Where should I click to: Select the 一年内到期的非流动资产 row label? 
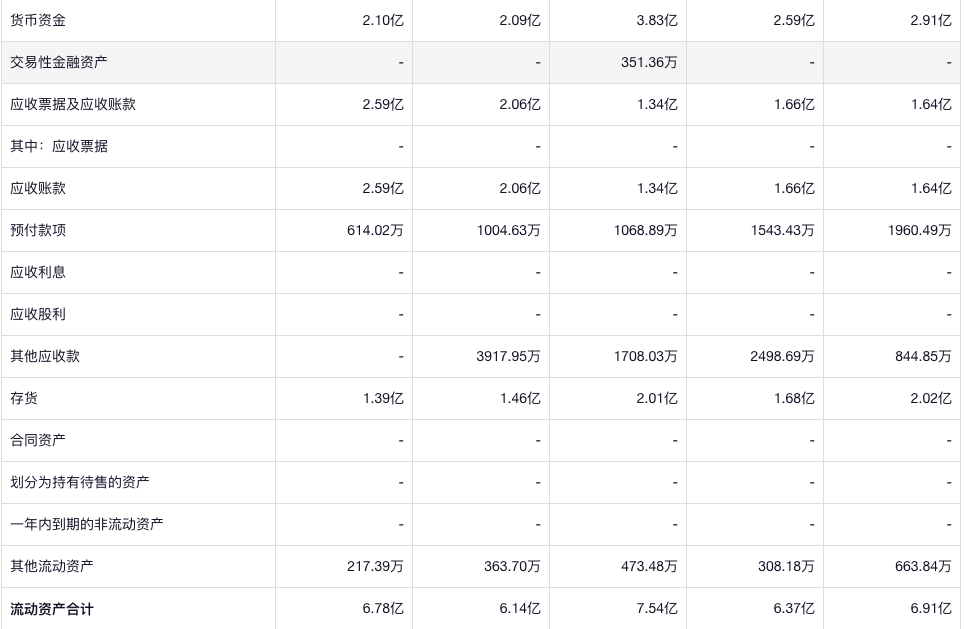pyautogui.click(x=87, y=524)
